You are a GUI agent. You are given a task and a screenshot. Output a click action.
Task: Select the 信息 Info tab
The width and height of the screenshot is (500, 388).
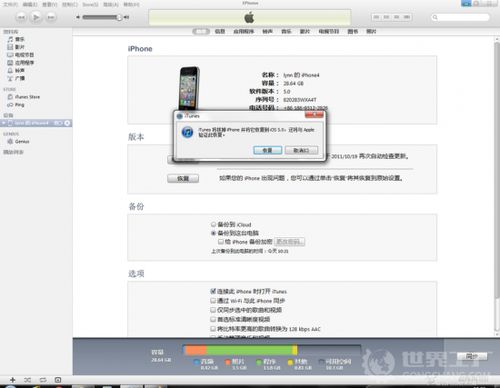coord(220,31)
